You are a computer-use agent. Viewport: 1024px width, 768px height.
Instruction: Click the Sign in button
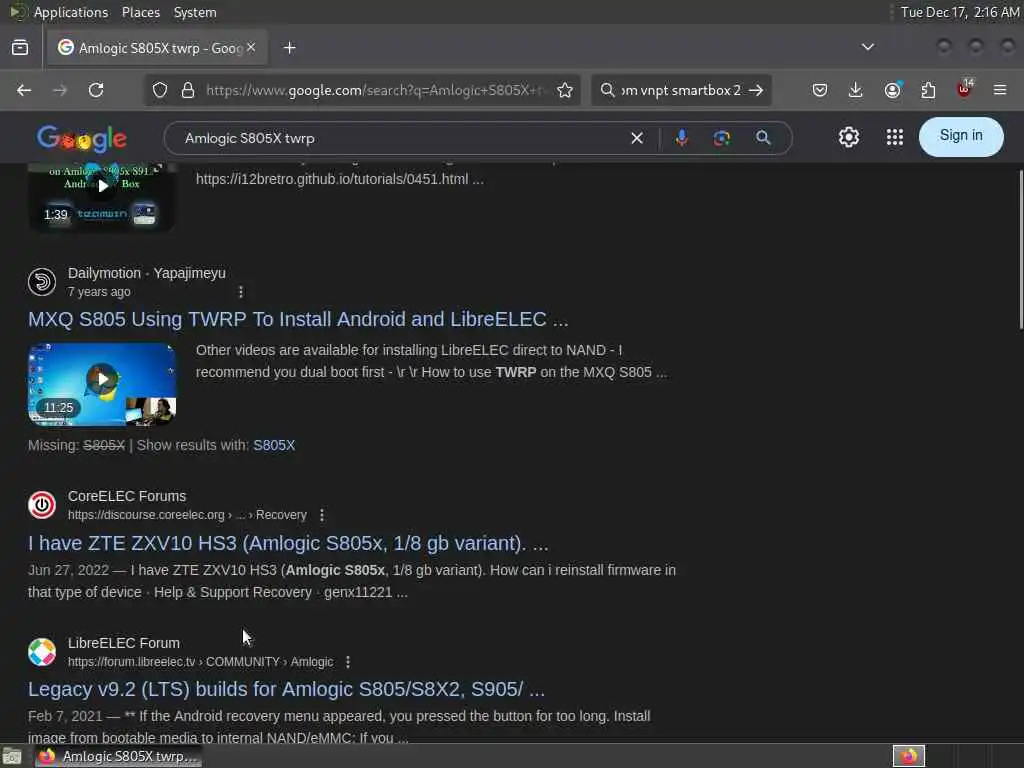coord(961,136)
